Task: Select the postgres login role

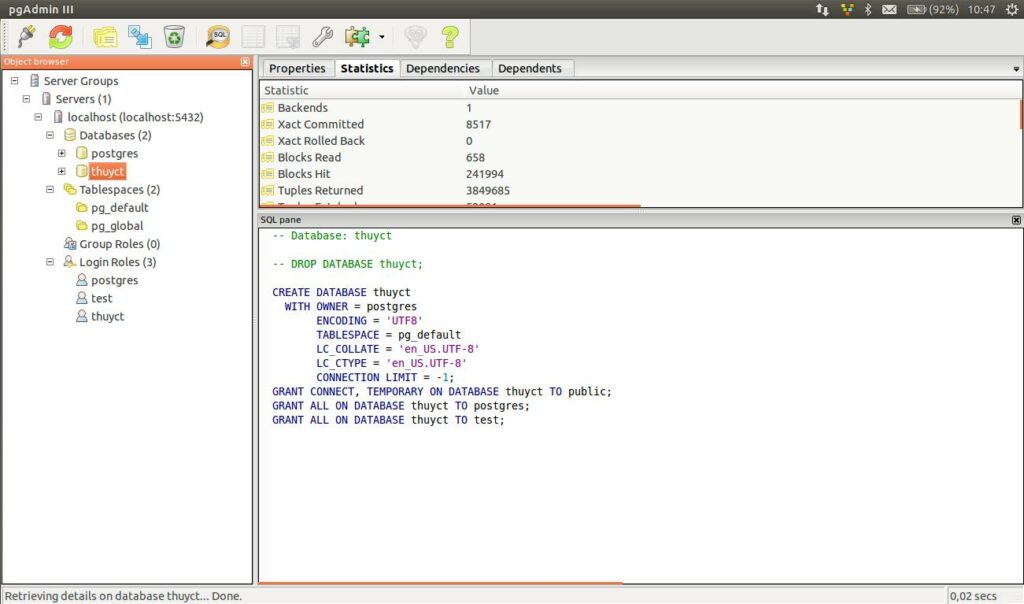Action: (114, 280)
